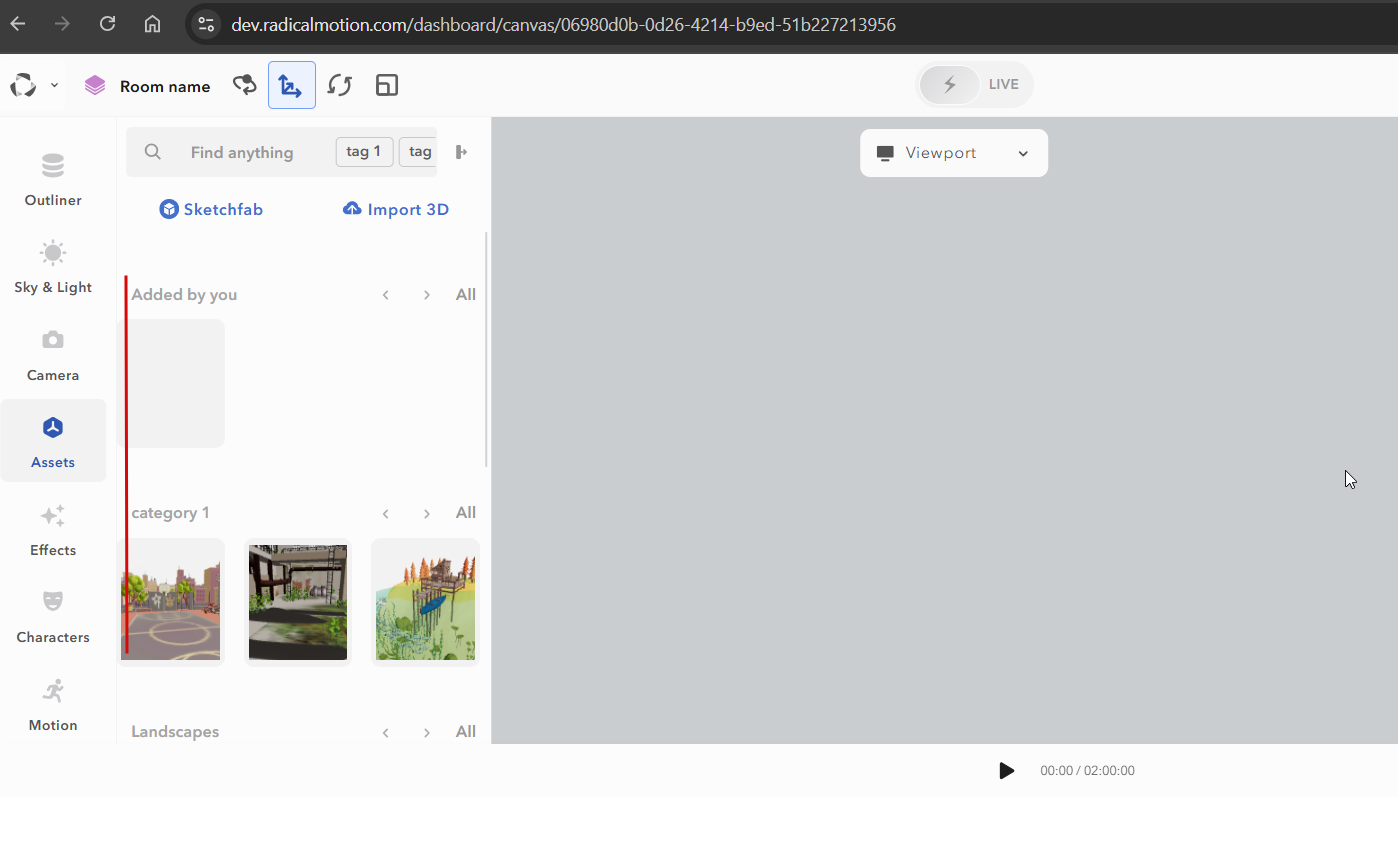
Task: Go to previous in Added by you
Action: (386, 295)
